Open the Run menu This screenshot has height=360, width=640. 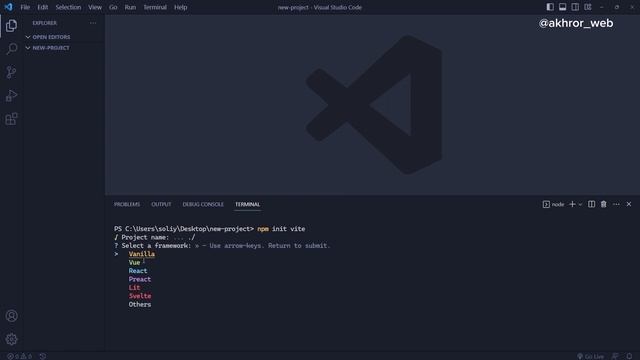(130, 7)
